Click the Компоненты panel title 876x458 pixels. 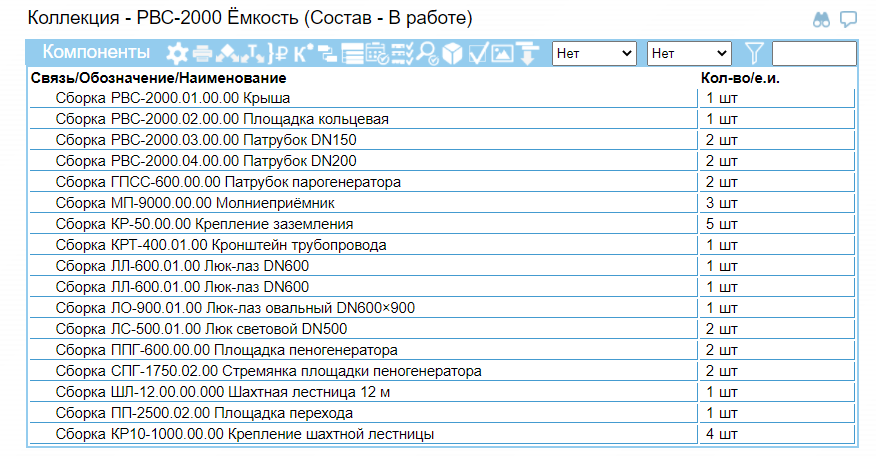coord(97,52)
